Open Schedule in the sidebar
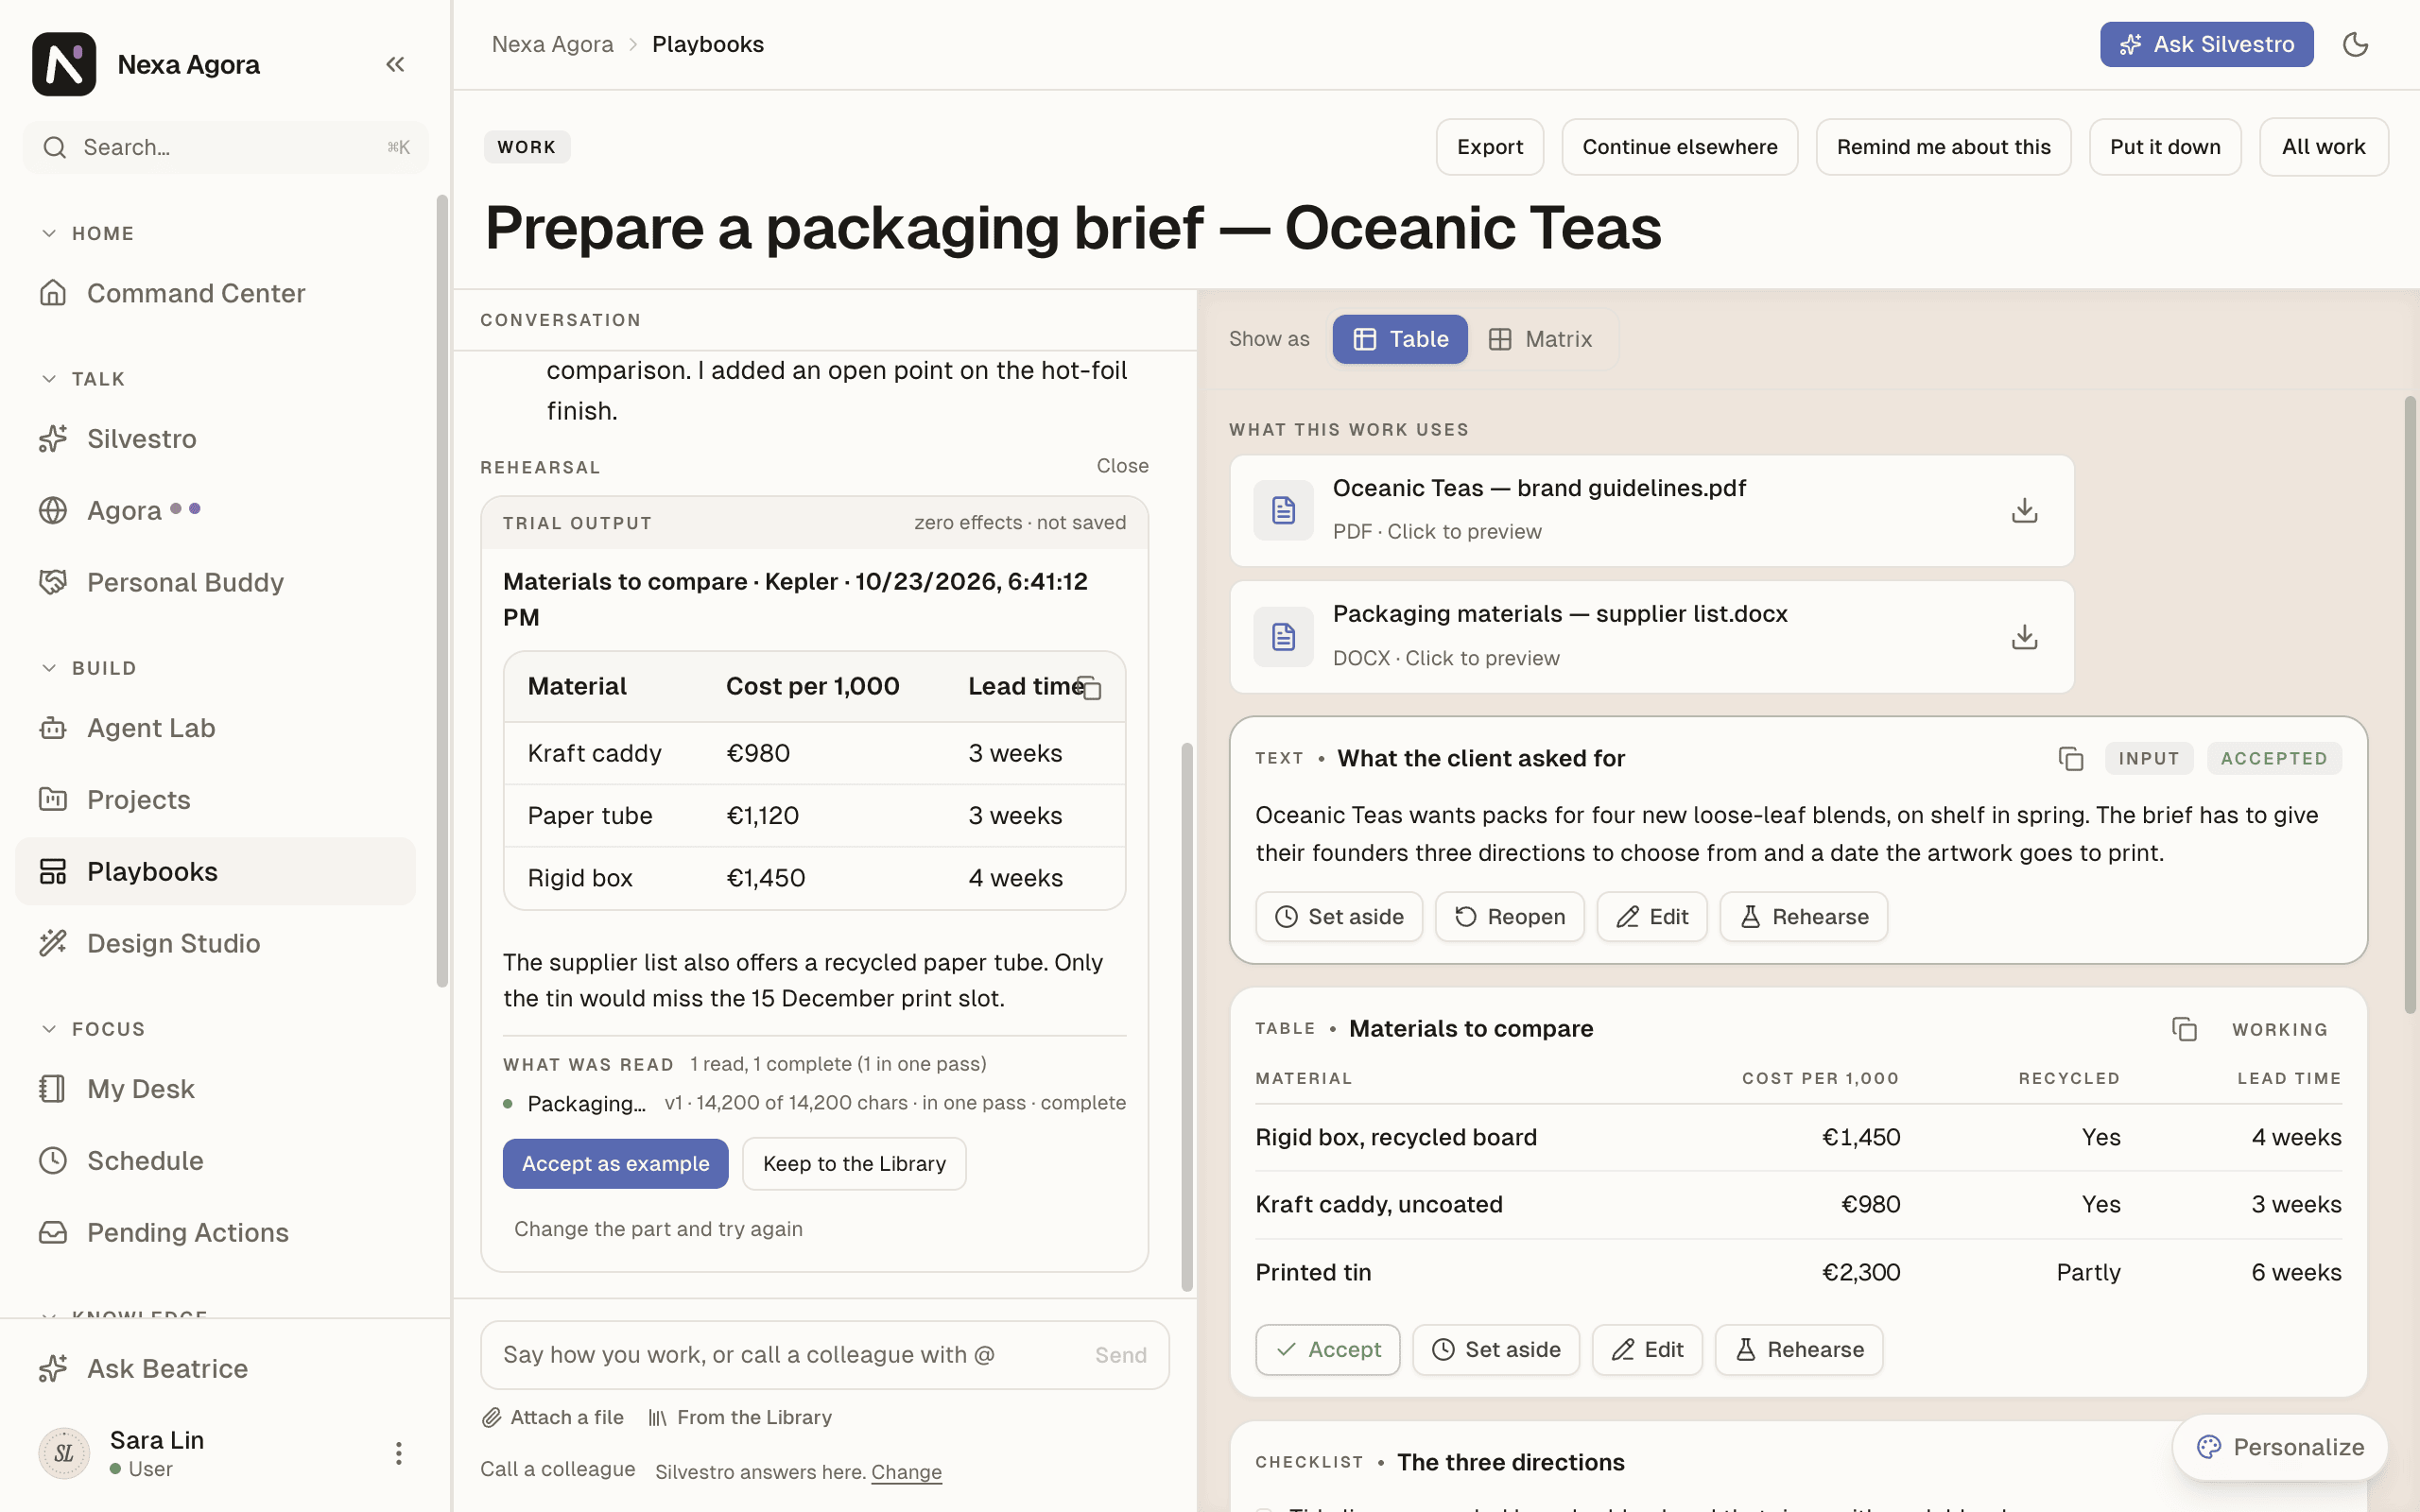 (x=216, y=1160)
